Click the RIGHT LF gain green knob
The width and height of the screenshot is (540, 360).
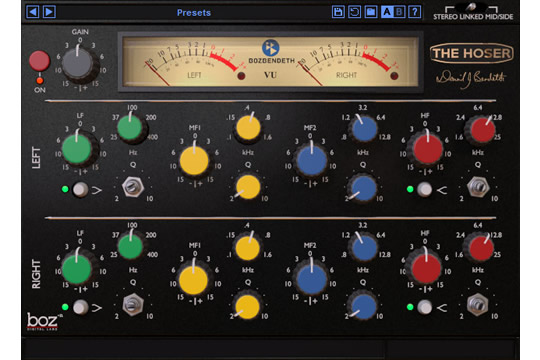pos(76,269)
